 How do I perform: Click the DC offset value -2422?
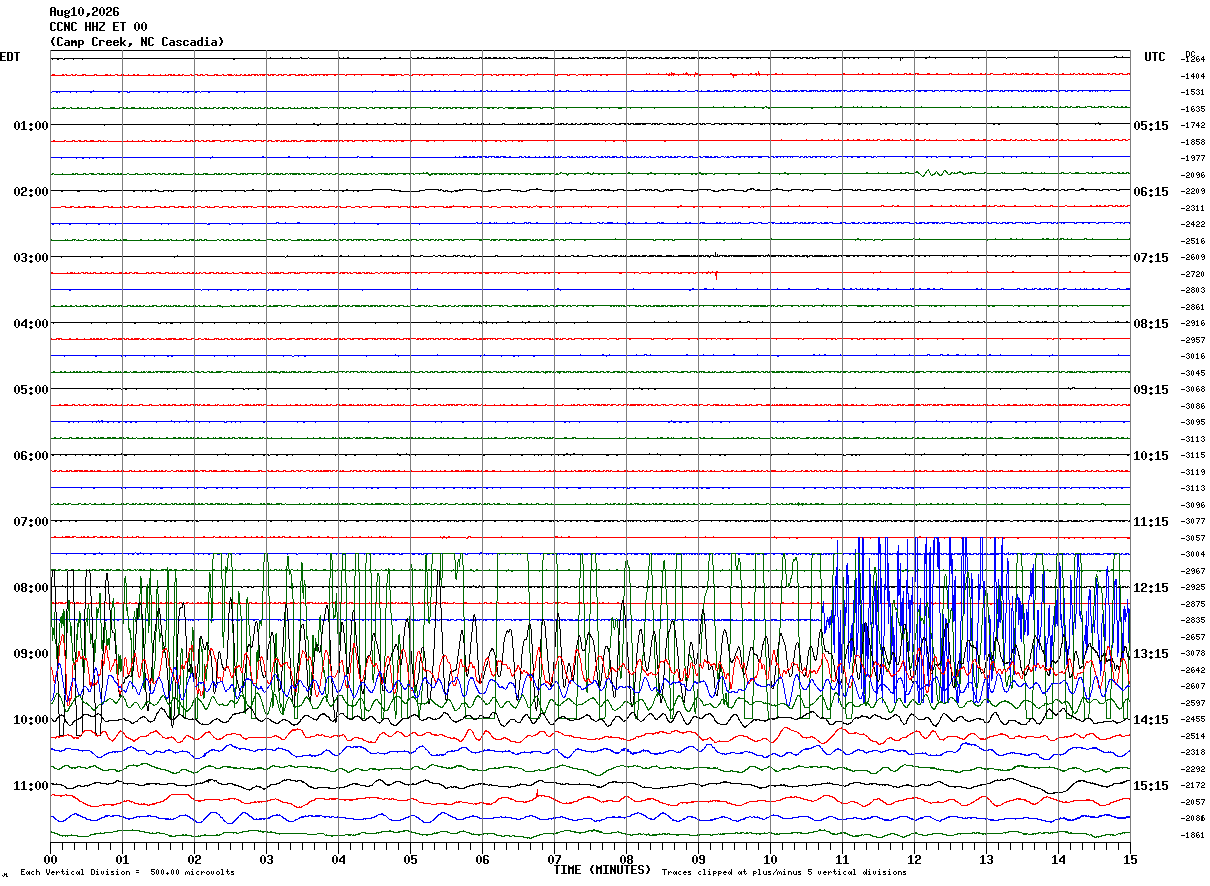point(1192,224)
